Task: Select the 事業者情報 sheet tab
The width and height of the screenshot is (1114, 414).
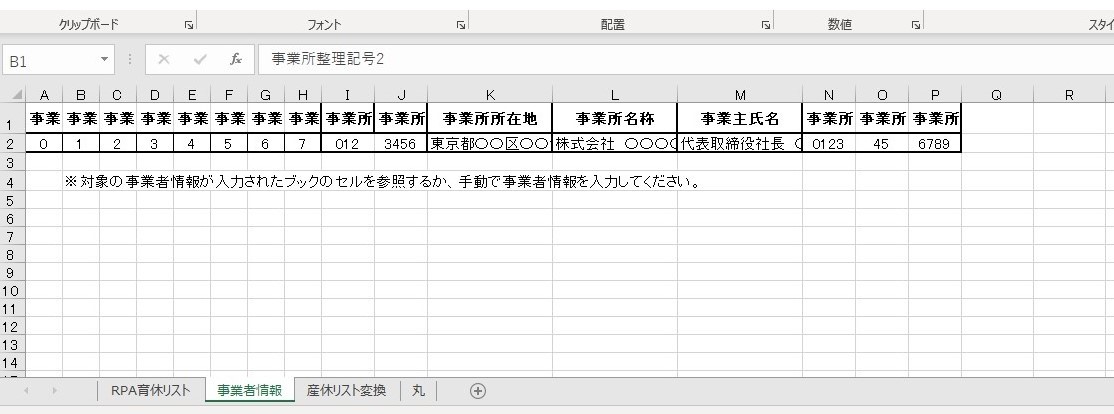Action: tap(249, 390)
